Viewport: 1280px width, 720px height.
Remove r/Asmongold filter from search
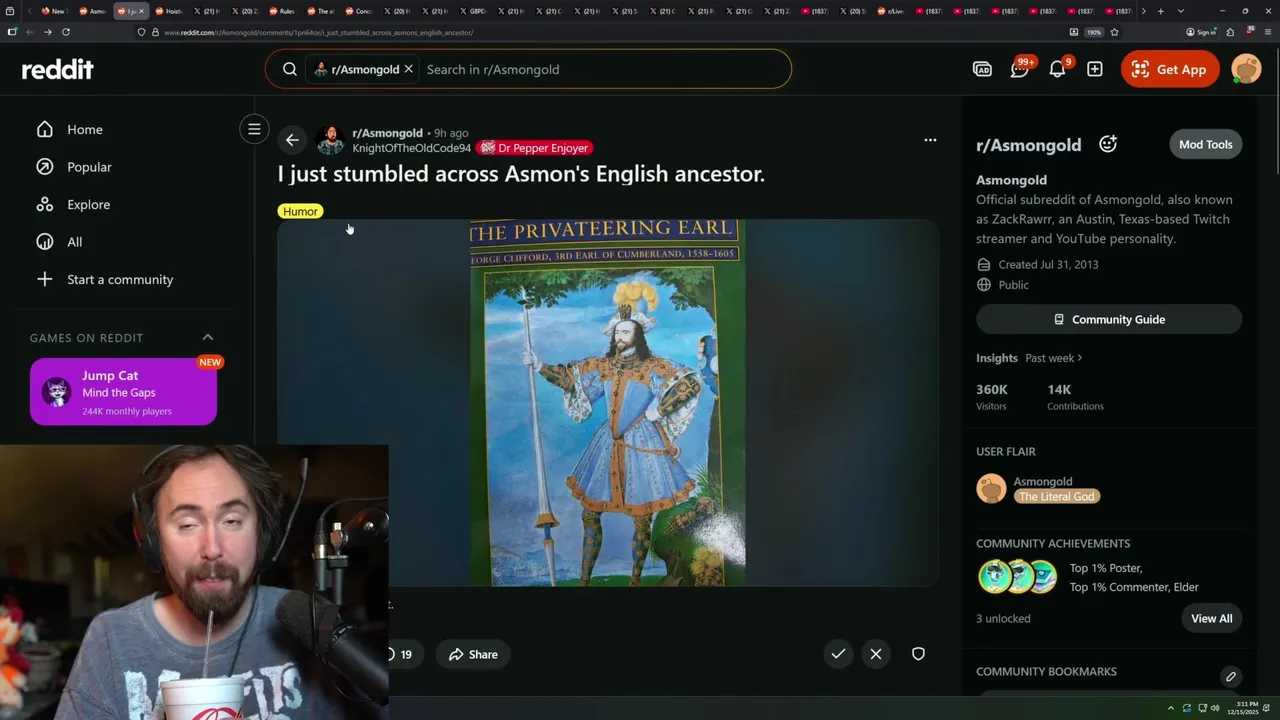point(408,69)
